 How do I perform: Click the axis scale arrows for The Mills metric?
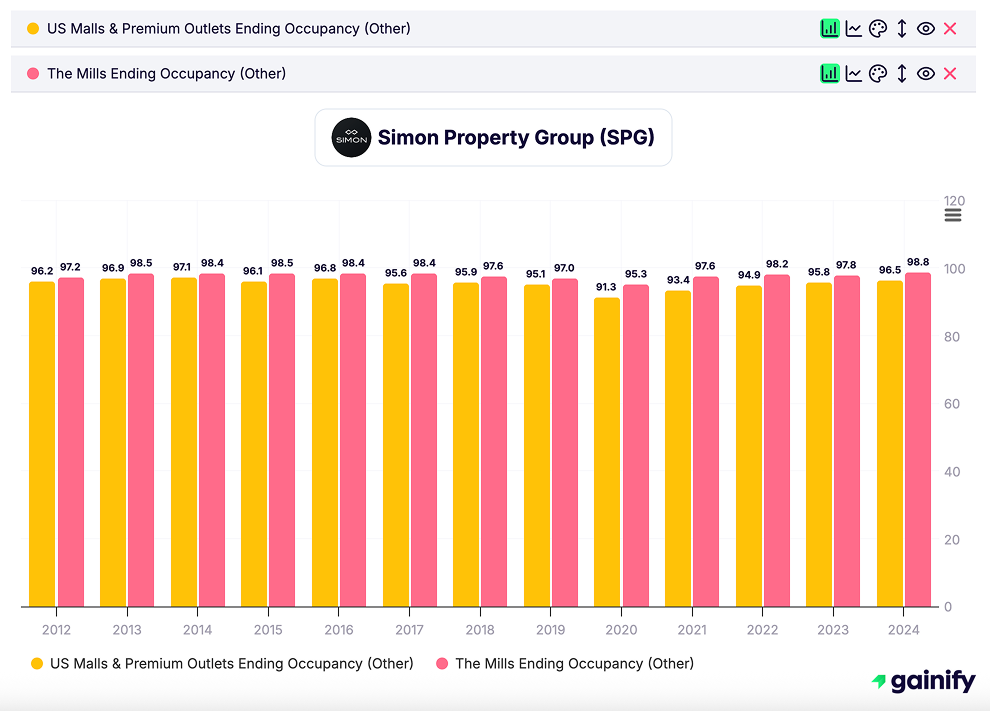click(902, 72)
